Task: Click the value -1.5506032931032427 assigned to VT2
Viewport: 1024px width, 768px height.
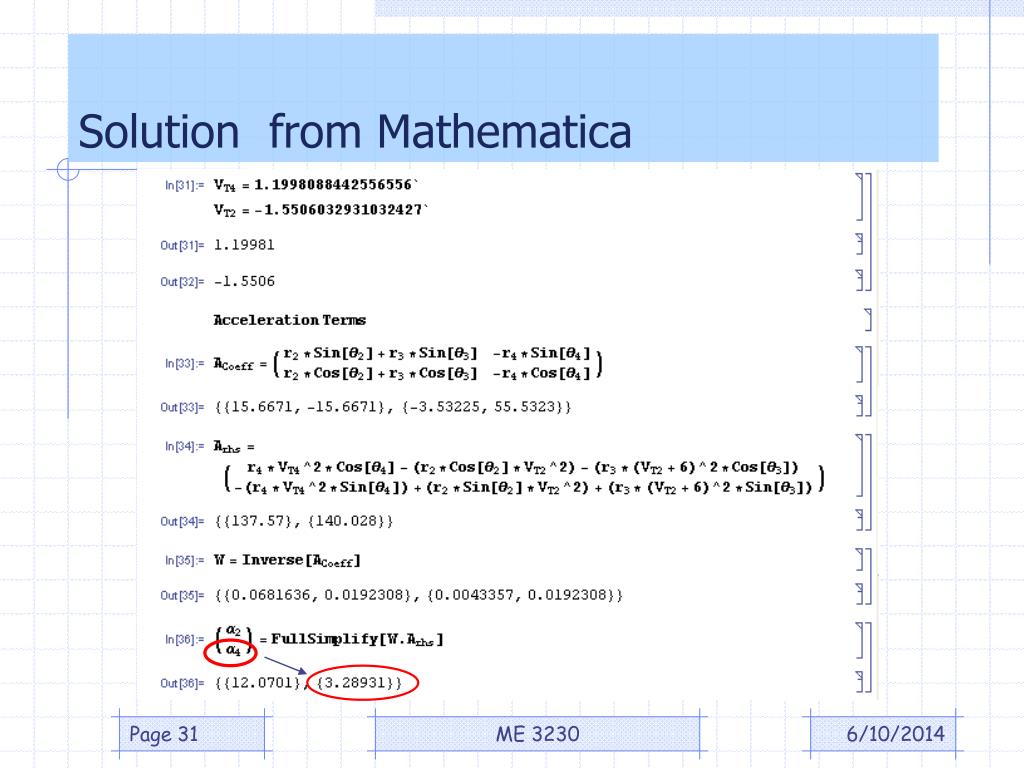Action: pyautogui.click(x=341, y=210)
